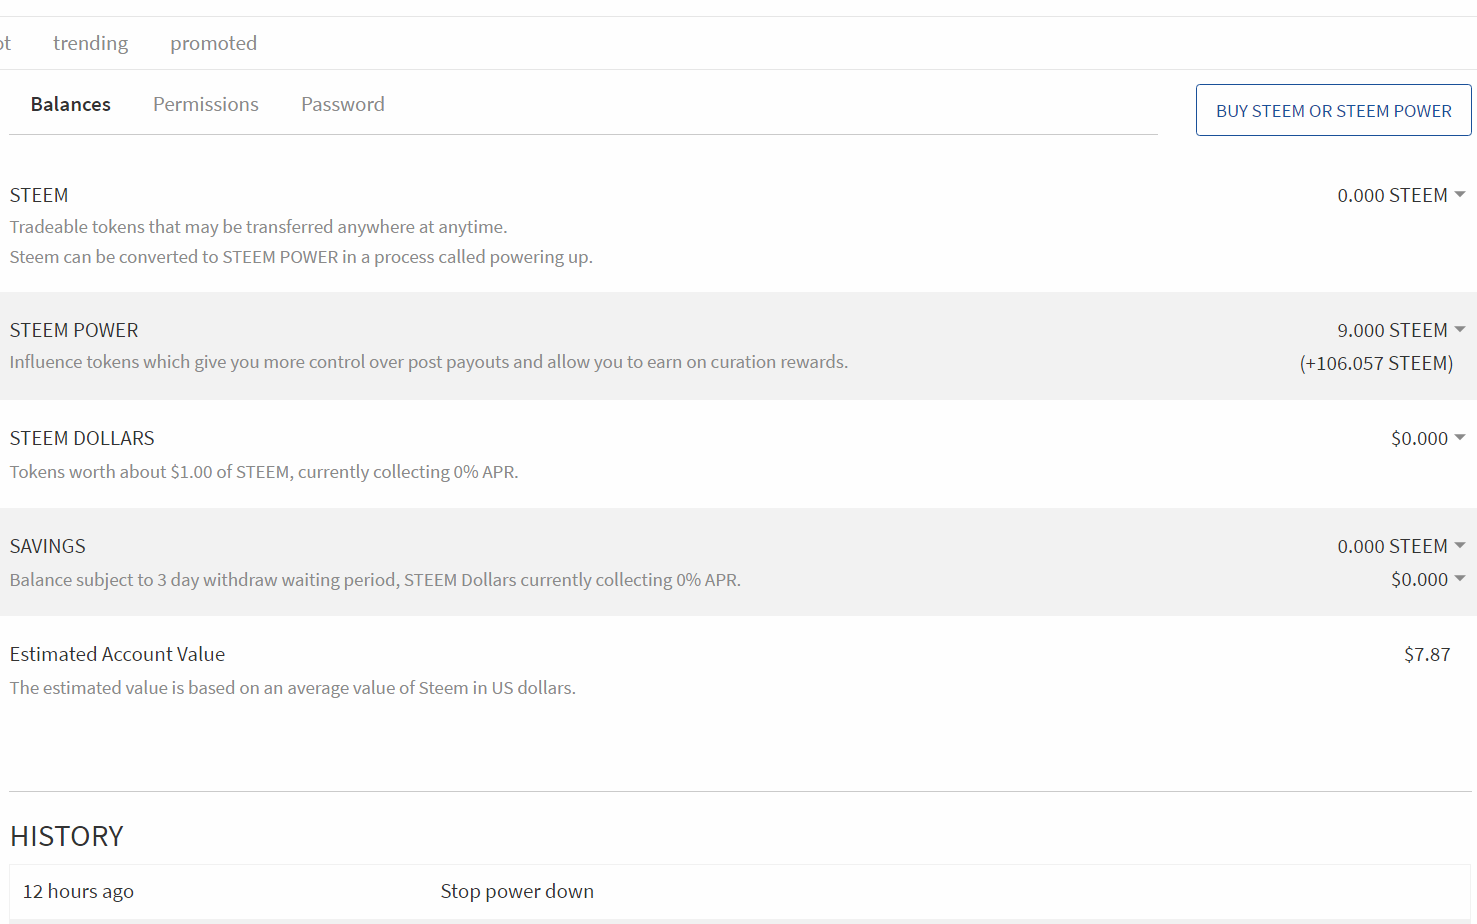Click the Estimated Account Value label
The image size is (1477, 924).
click(x=117, y=654)
